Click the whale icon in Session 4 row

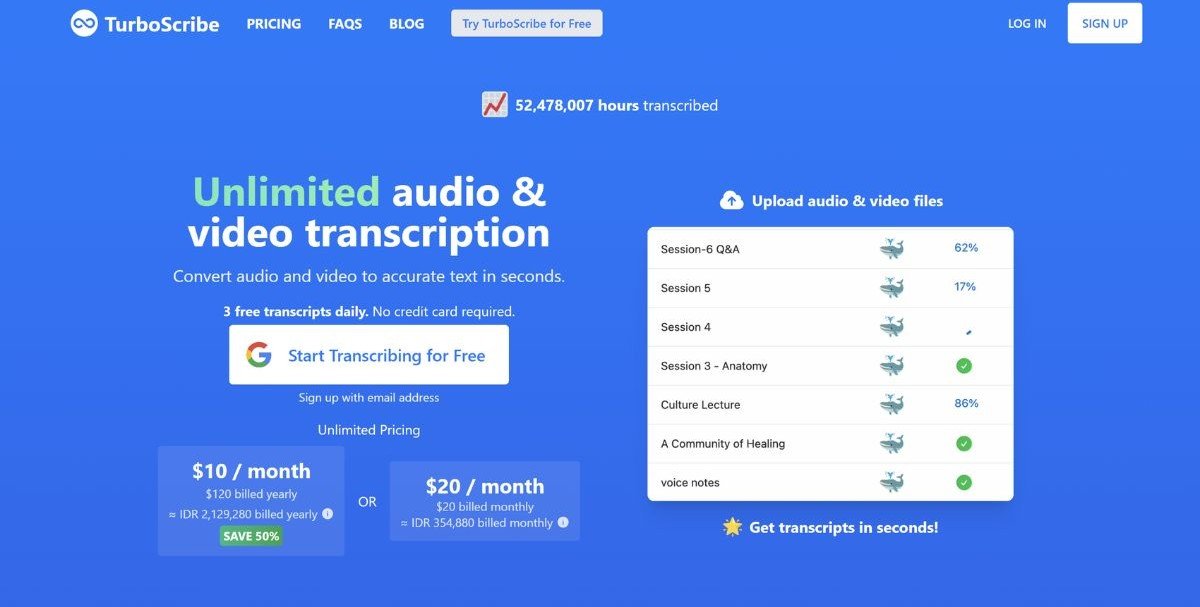pyautogui.click(x=891, y=327)
